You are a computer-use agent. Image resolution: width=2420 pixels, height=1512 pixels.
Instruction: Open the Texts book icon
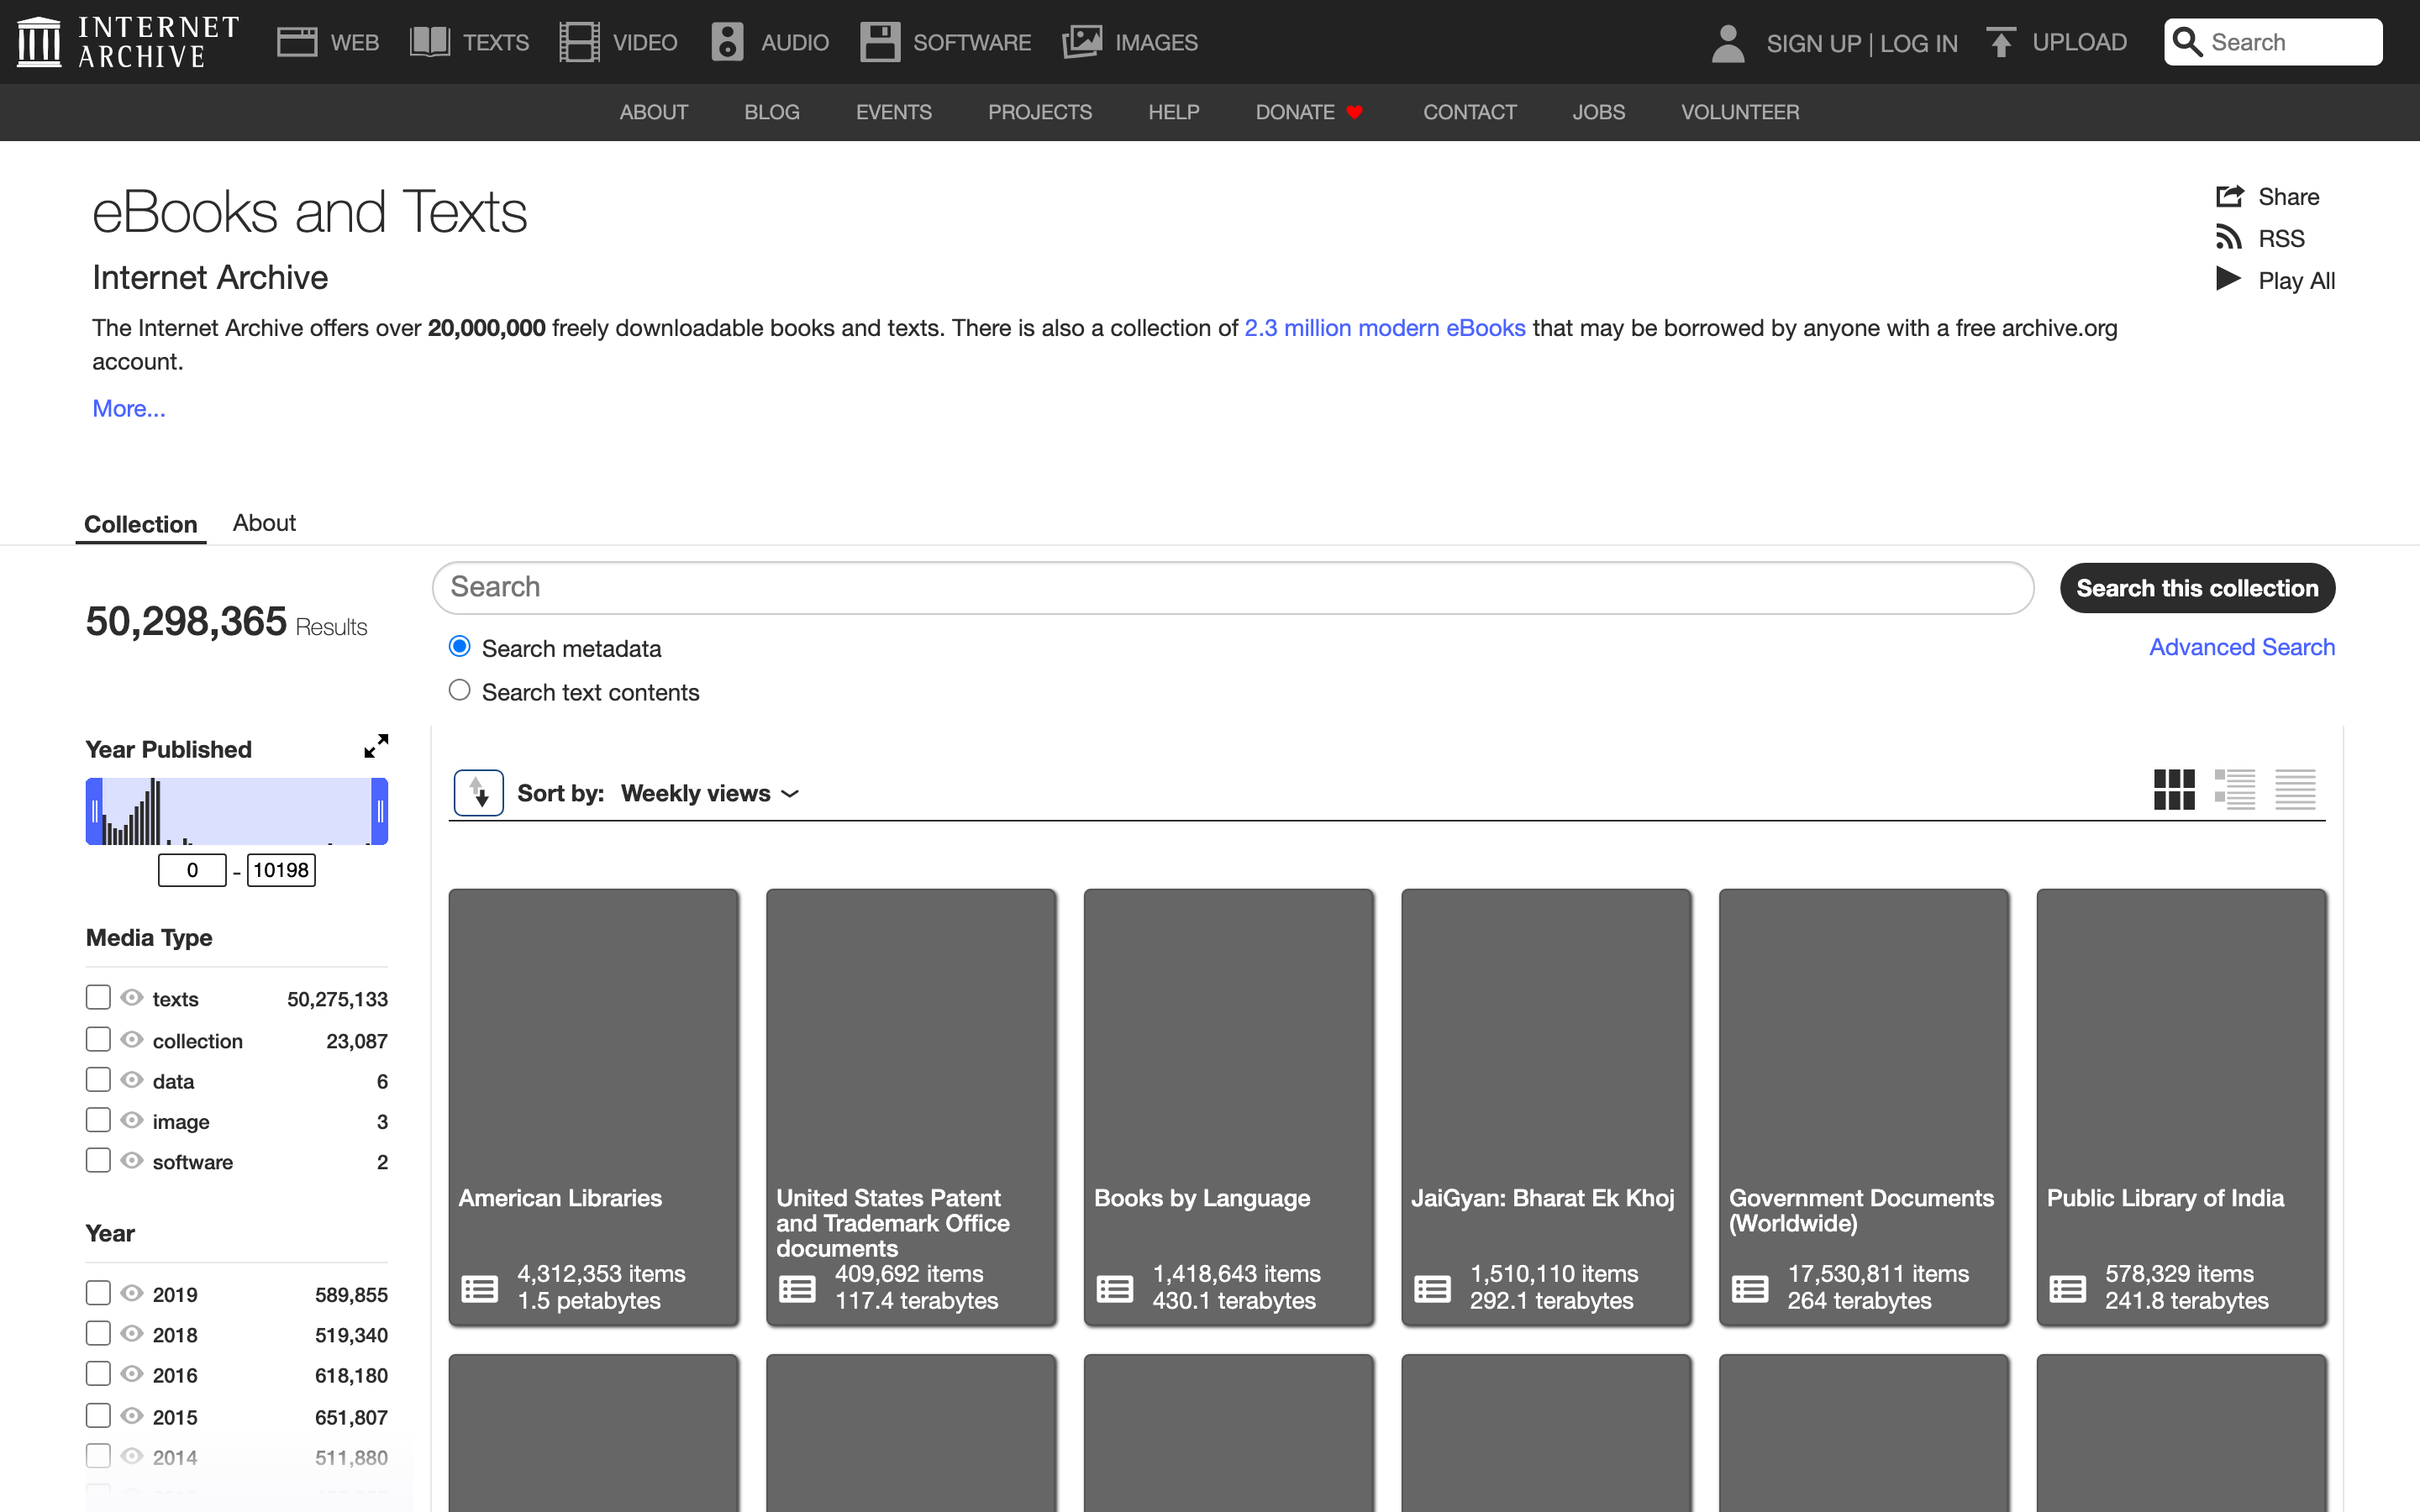(x=430, y=42)
